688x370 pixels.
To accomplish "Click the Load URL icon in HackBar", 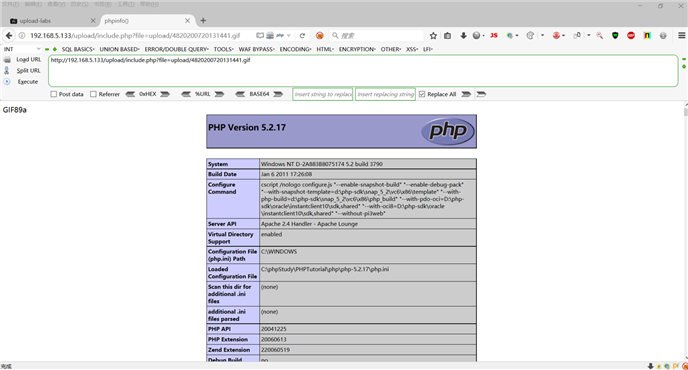I will 7,59.
